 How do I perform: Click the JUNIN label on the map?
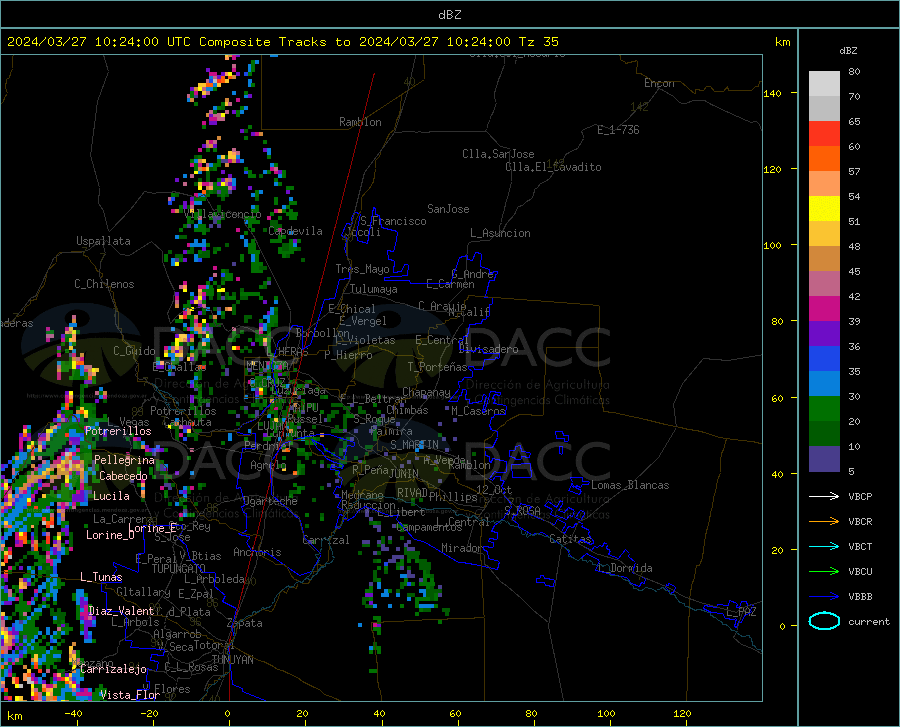pos(404,474)
